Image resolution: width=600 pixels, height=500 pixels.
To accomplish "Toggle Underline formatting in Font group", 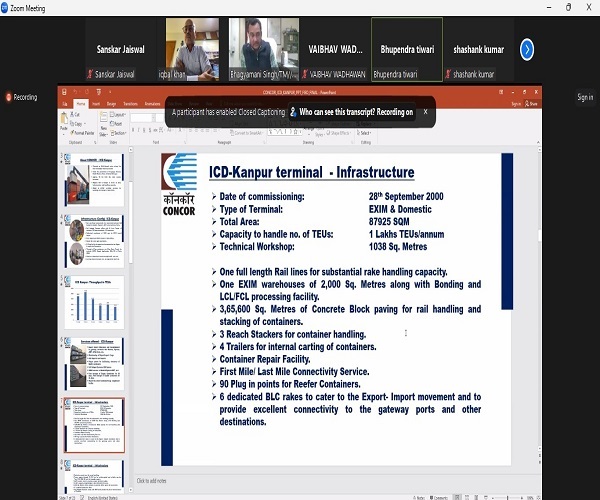I will pos(144,130).
